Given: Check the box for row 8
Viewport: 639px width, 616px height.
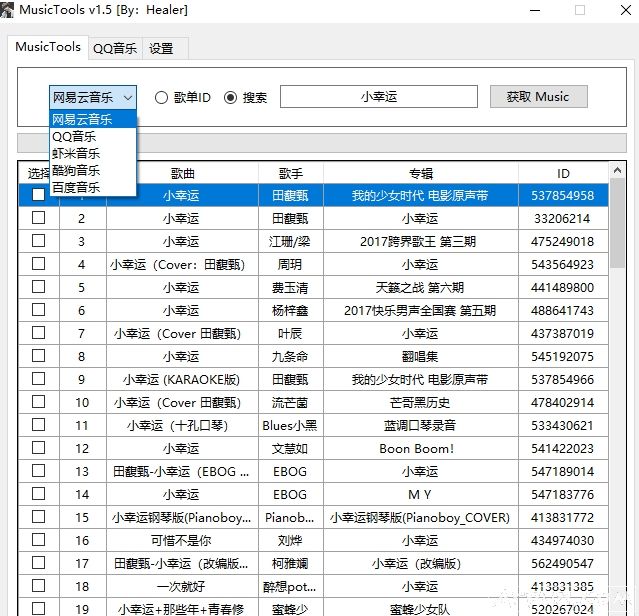Looking at the screenshot, I should [x=38, y=356].
